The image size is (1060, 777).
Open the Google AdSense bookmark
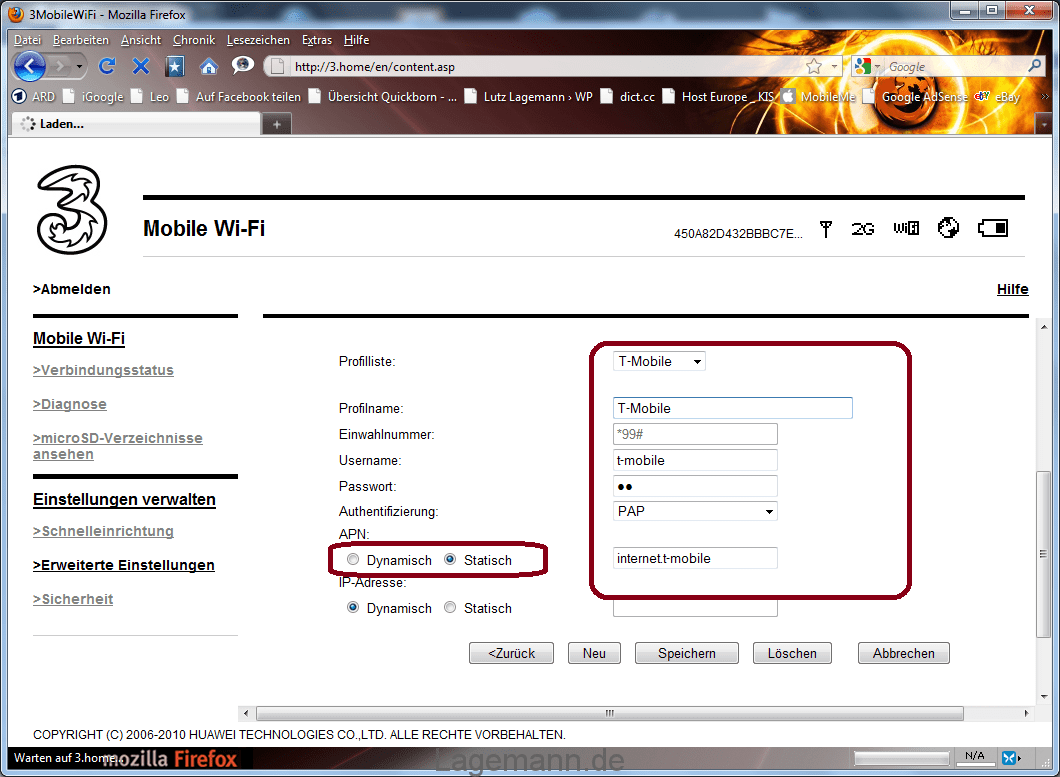point(917,97)
